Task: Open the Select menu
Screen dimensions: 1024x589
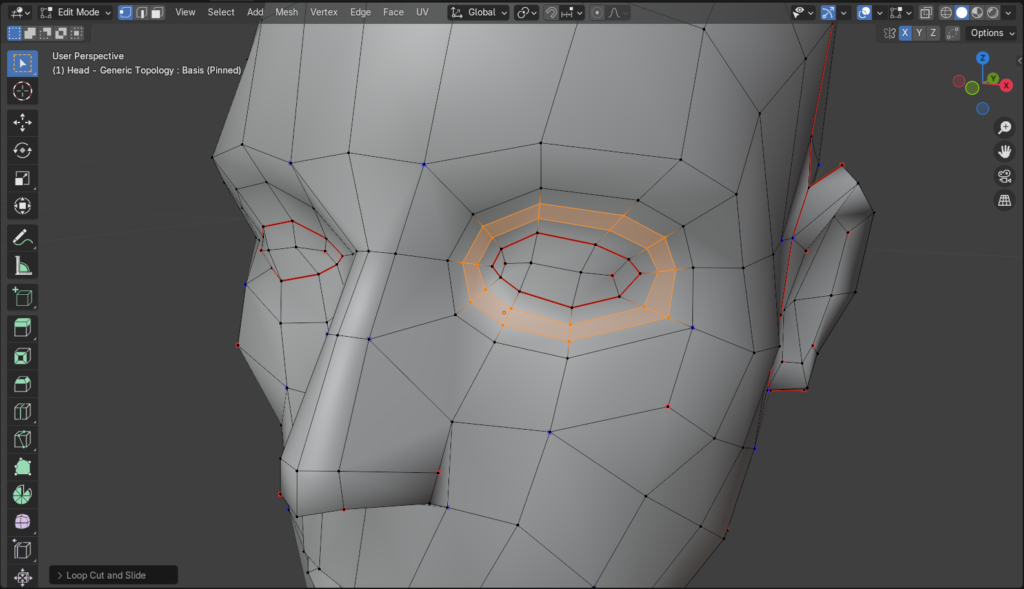Action: [221, 12]
